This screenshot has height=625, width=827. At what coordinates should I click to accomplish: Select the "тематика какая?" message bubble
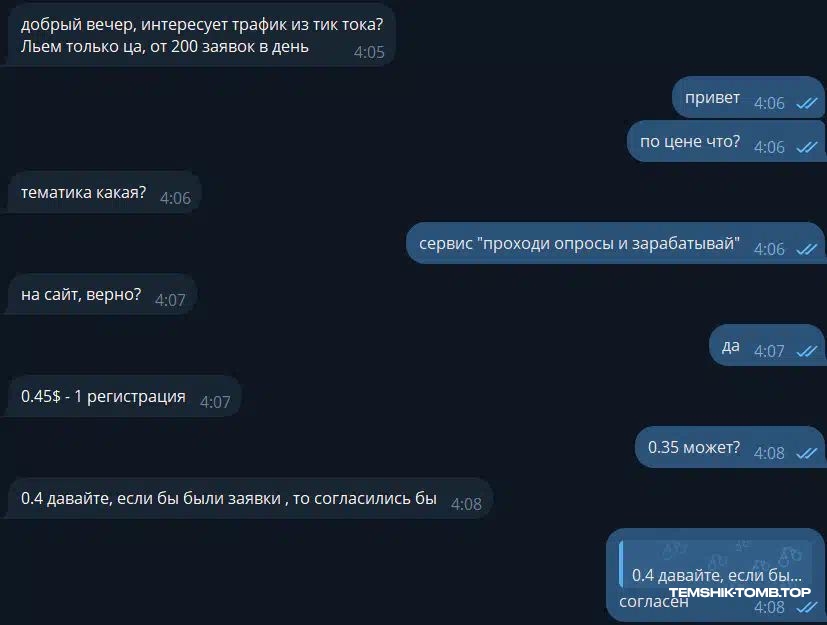click(104, 193)
